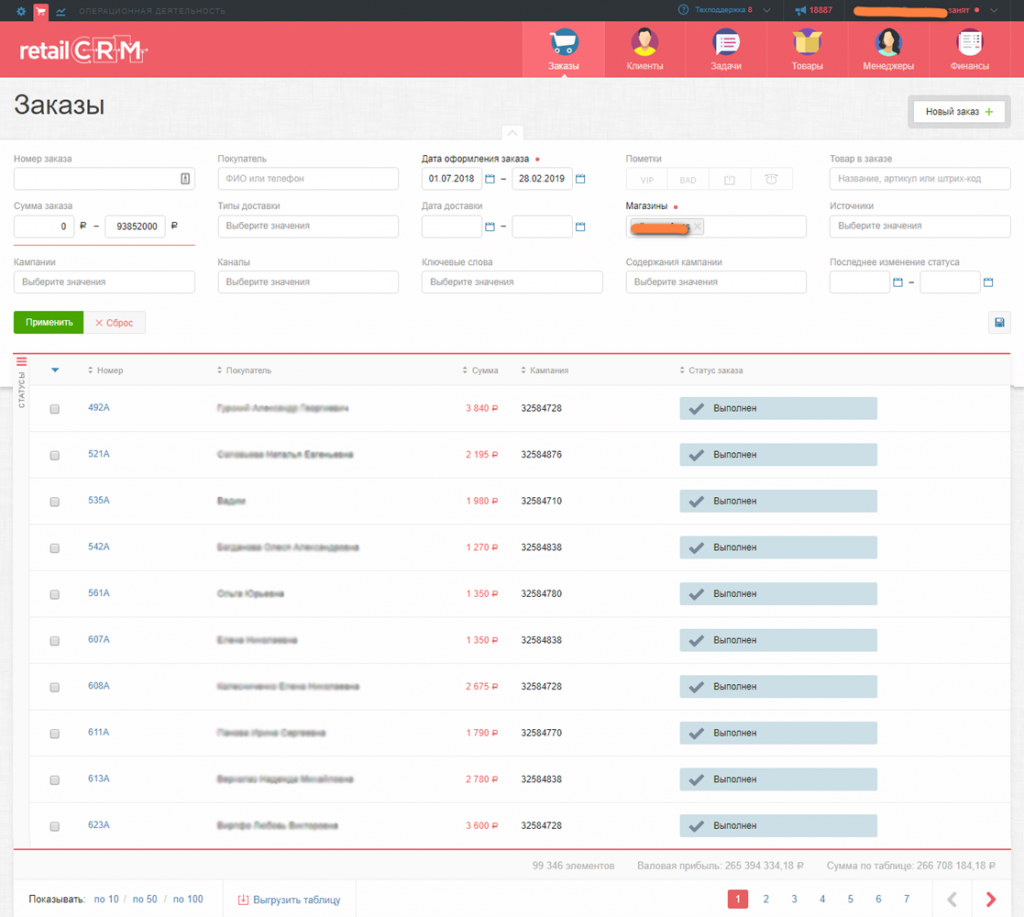Toggle the VIP mark filter

click(x=647, y=180)
